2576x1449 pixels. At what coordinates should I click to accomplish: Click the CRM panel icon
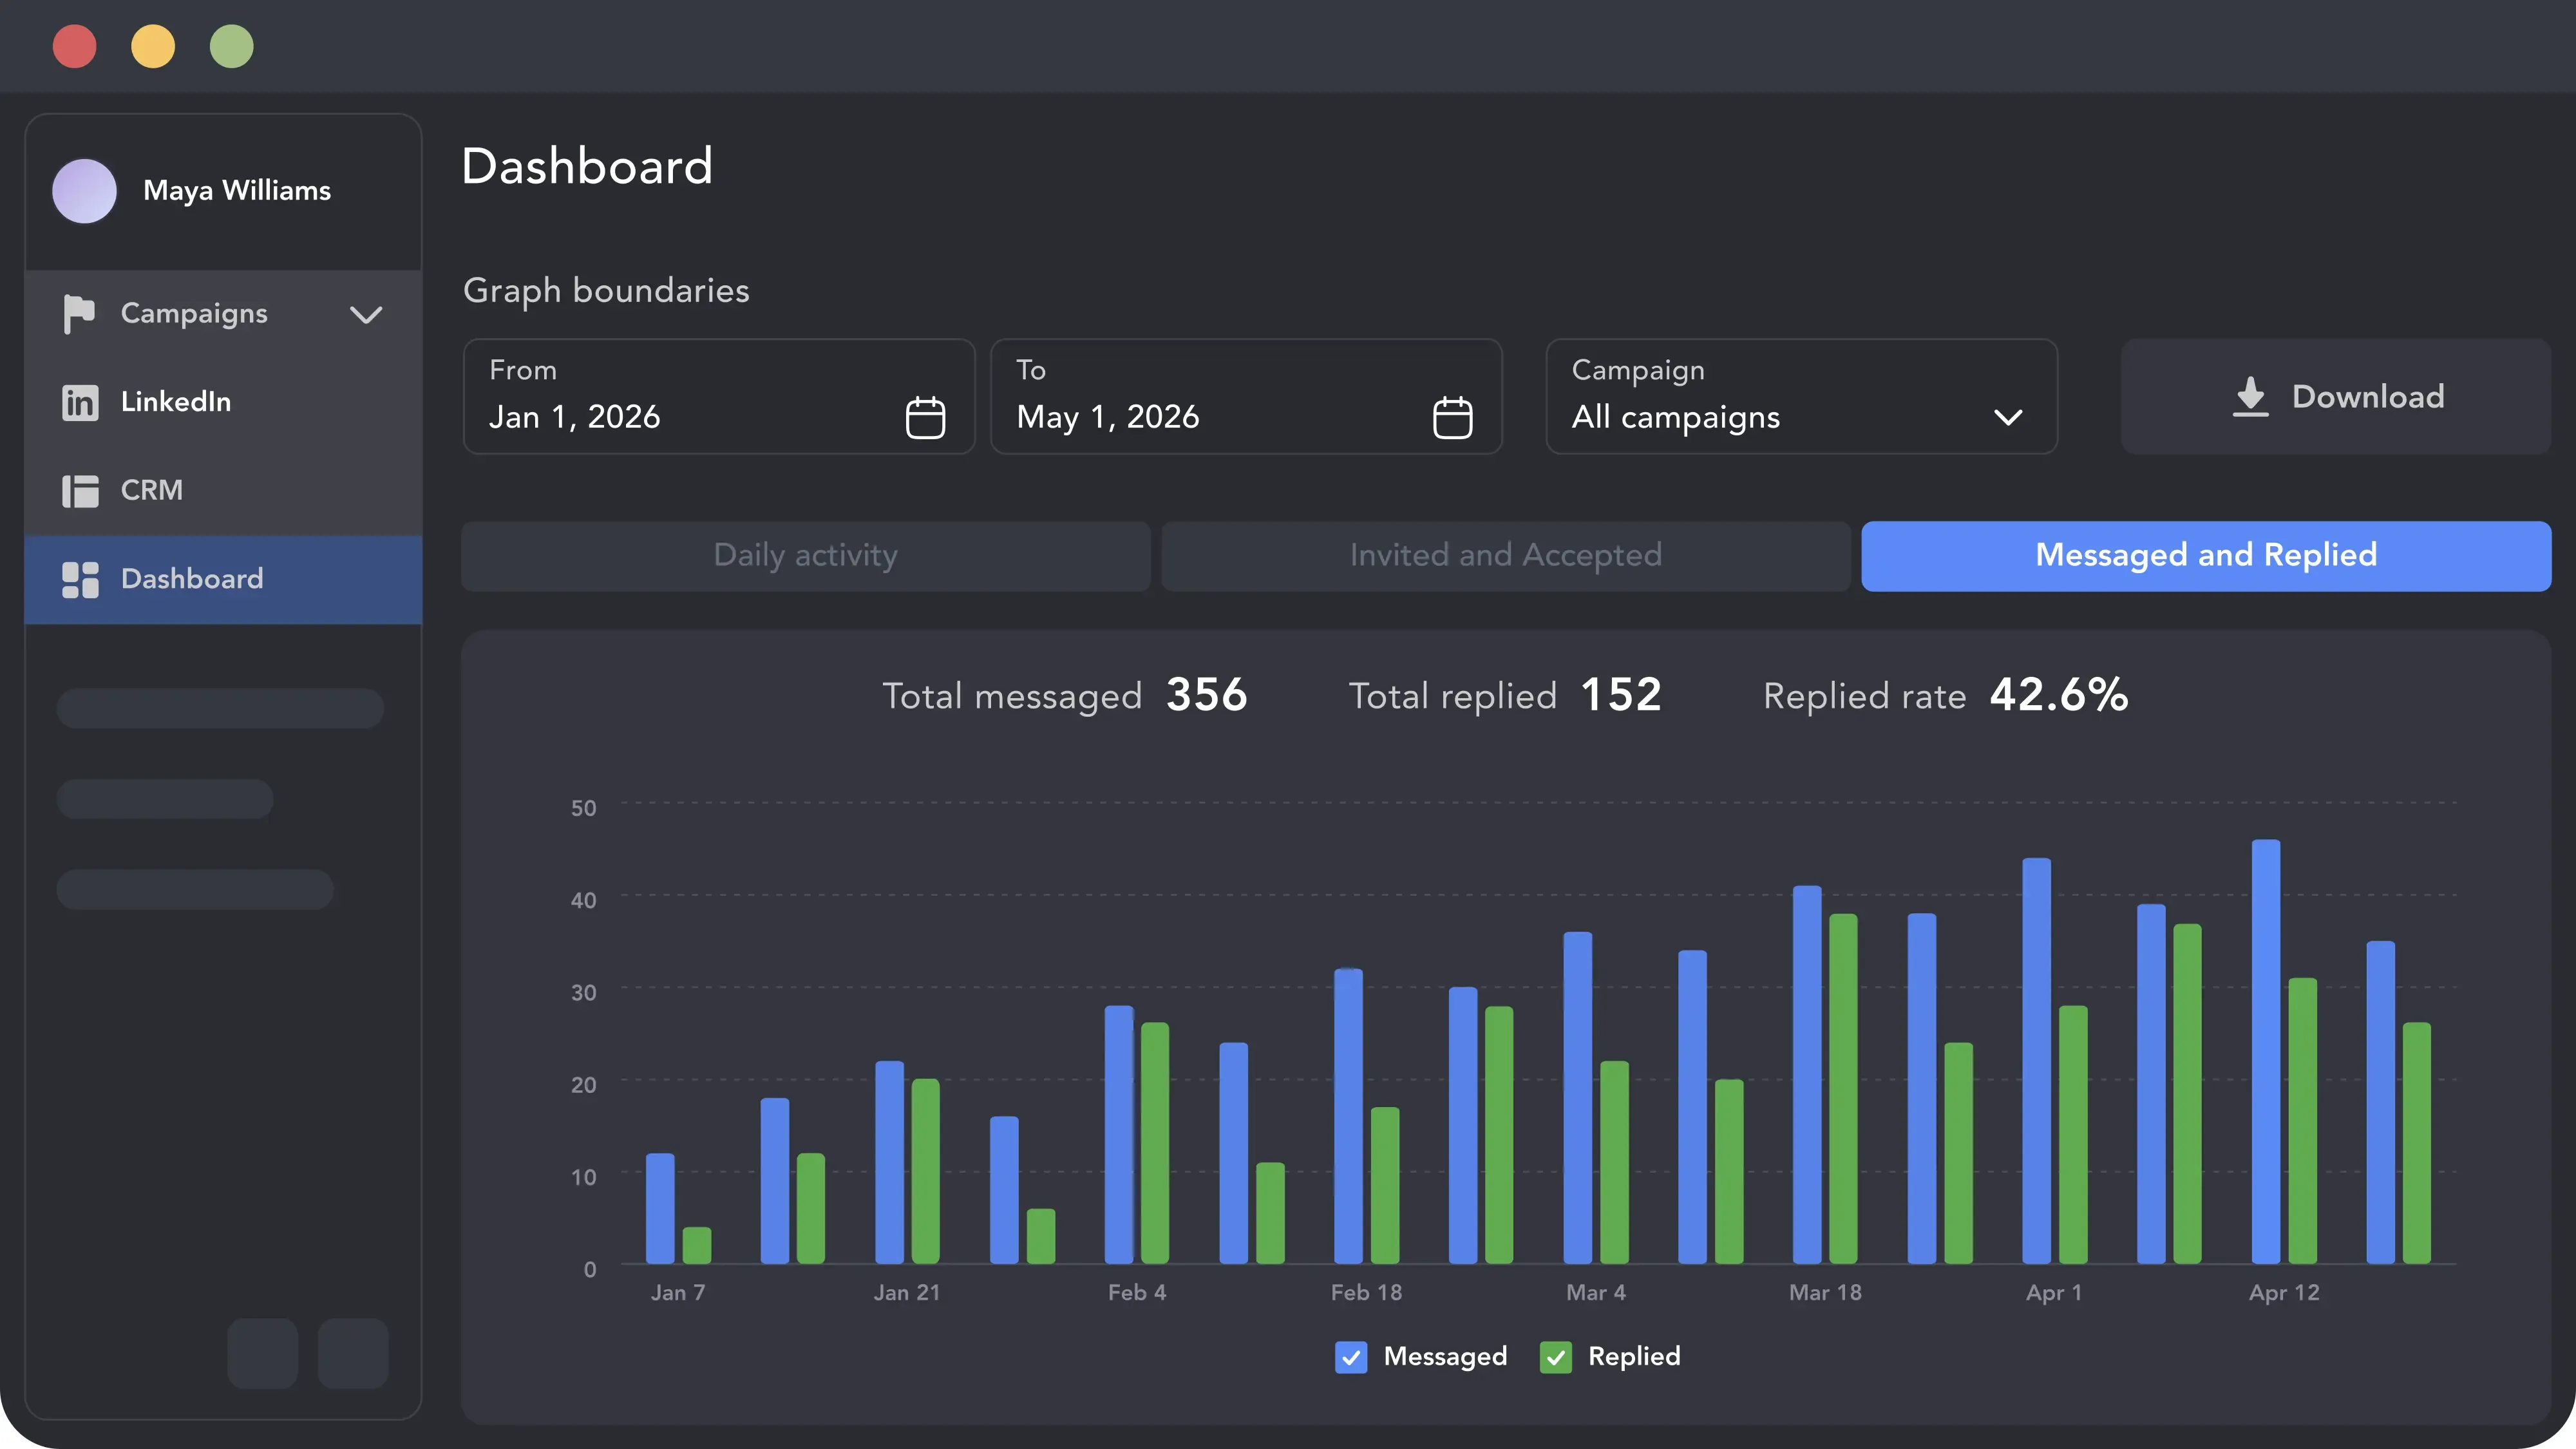(80, 491)
